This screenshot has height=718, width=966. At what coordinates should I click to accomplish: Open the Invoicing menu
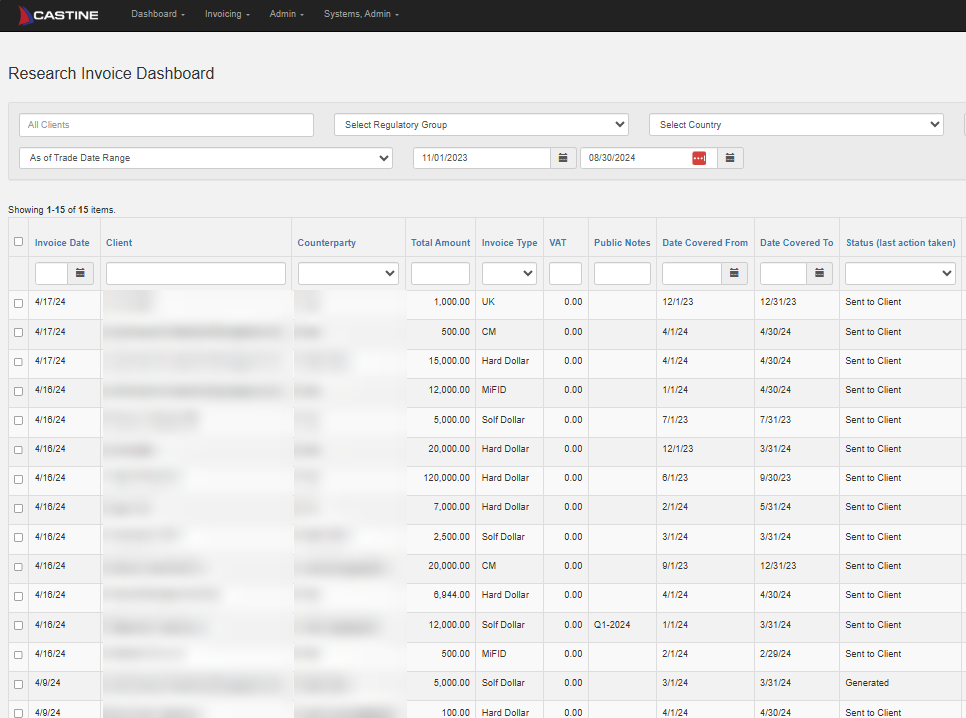(x=227, y=14)
